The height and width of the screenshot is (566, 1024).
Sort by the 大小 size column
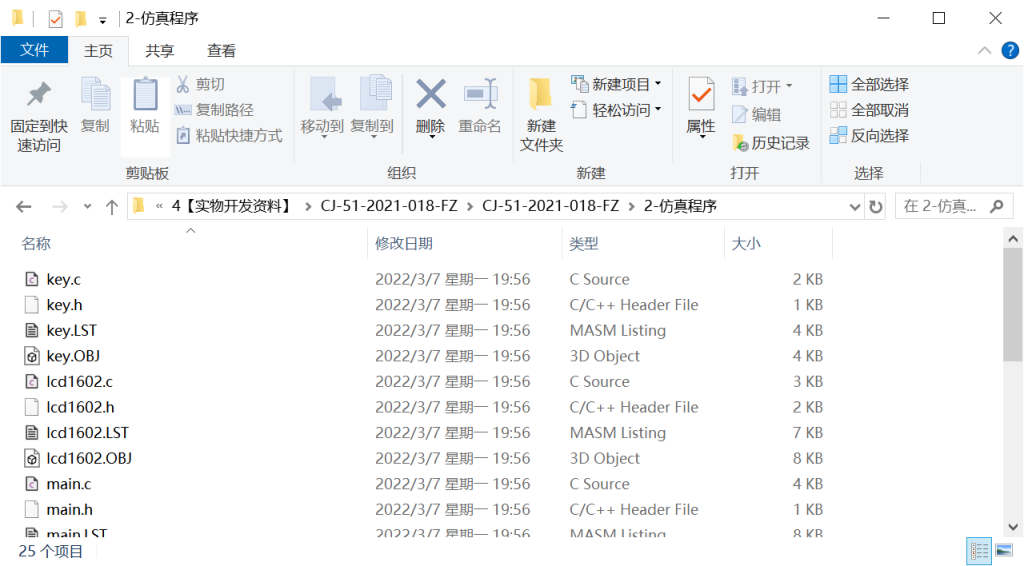[746, 244]
